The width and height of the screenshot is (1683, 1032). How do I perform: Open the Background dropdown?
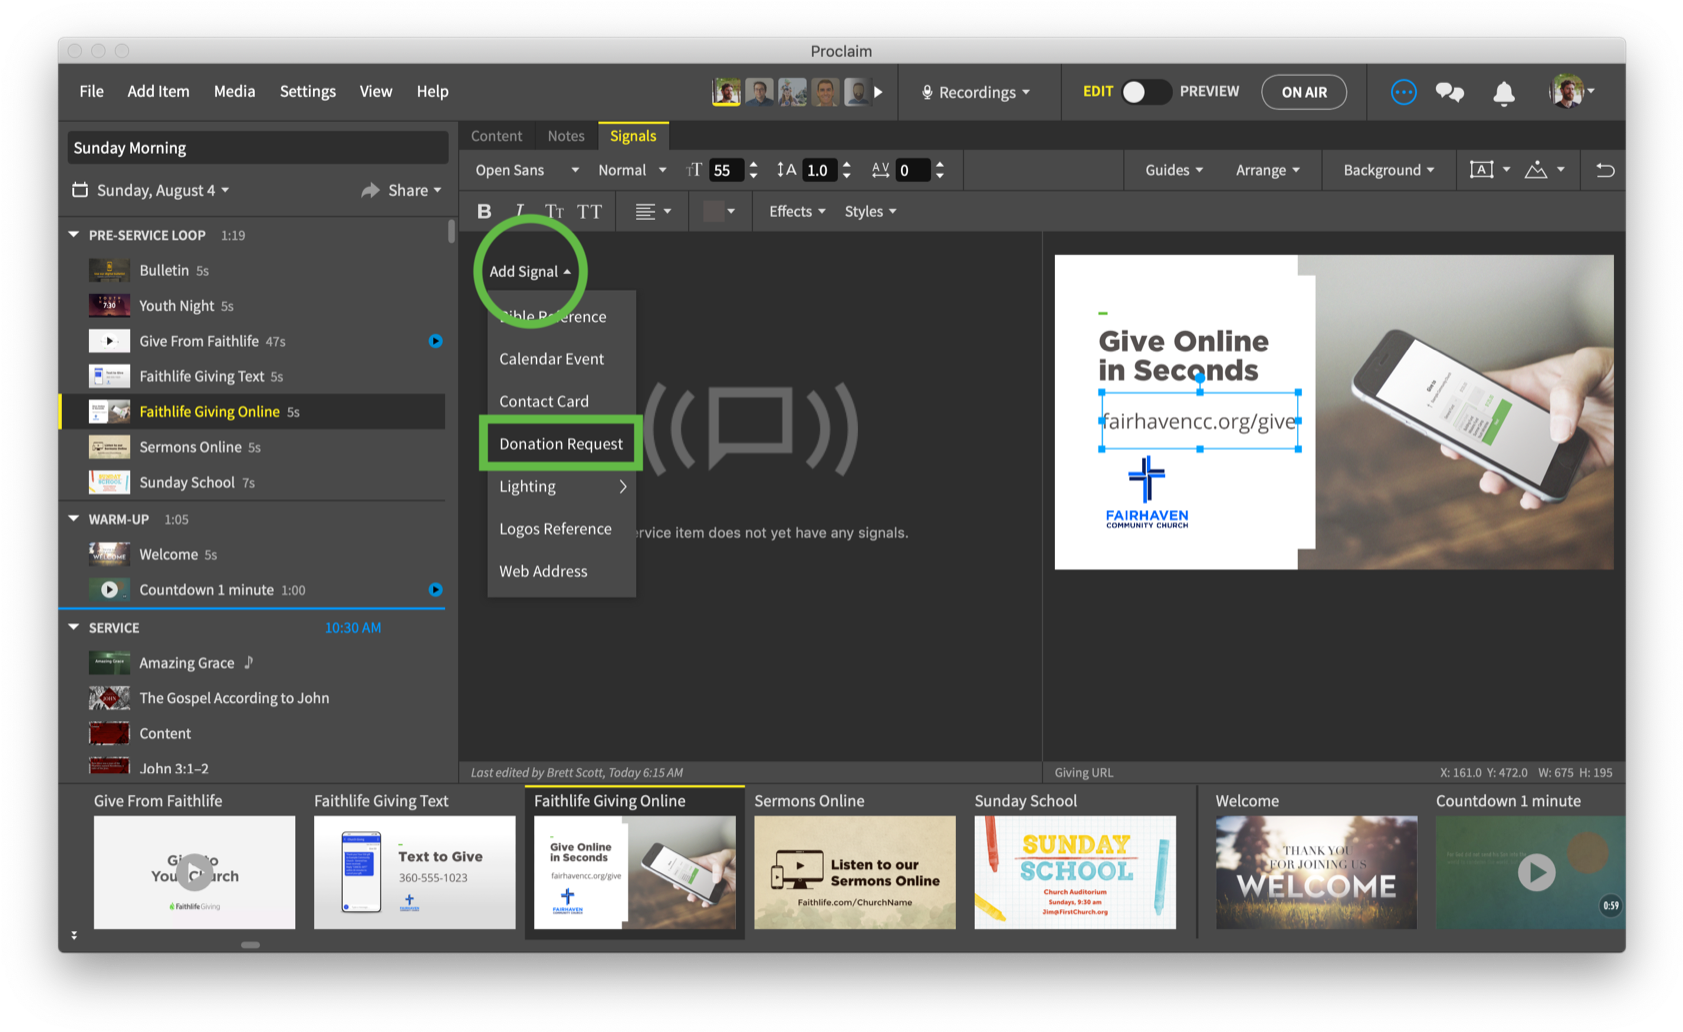click(x=1388, y=170)
